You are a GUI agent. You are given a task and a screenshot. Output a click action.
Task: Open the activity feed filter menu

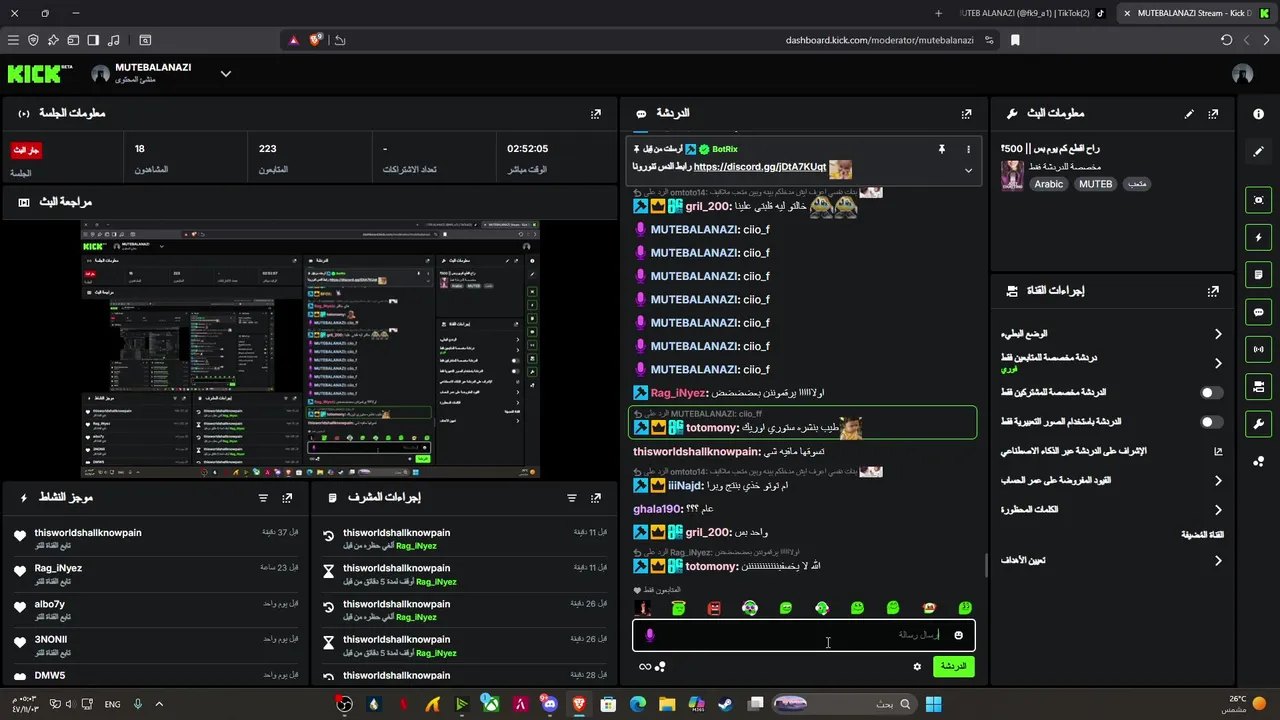(x=264, y=498)
